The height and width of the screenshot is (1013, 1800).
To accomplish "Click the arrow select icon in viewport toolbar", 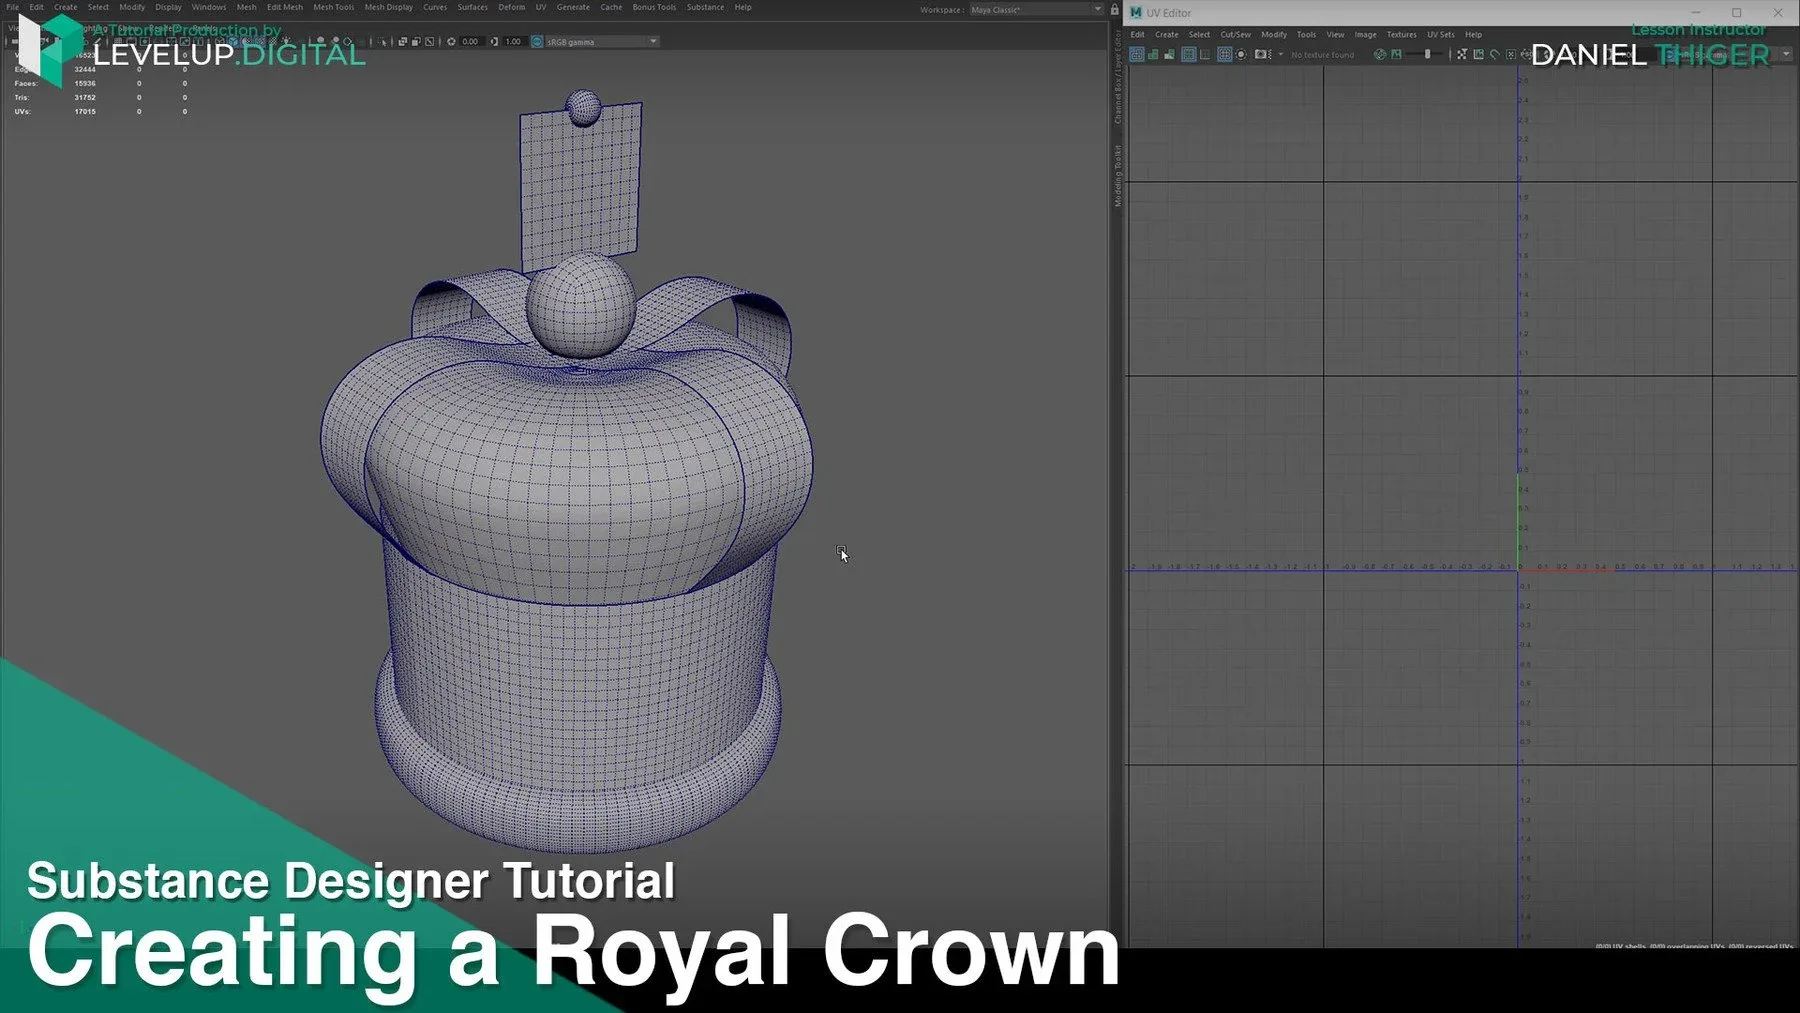I will coord(383,42).
